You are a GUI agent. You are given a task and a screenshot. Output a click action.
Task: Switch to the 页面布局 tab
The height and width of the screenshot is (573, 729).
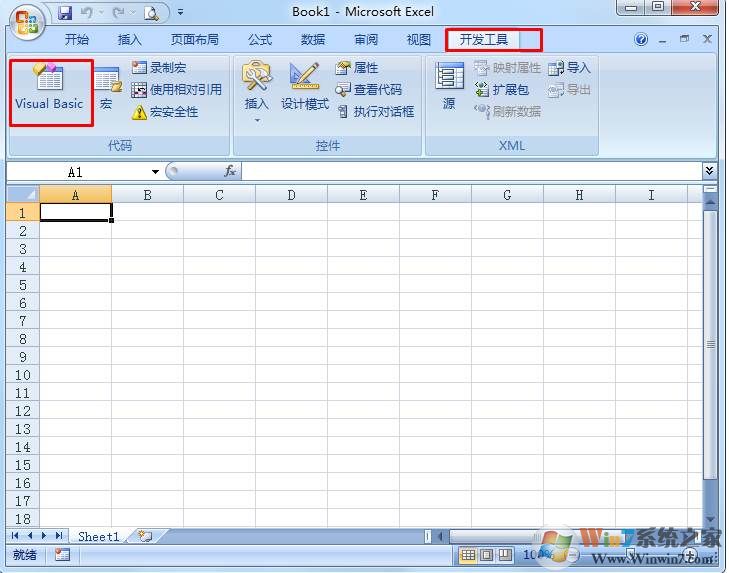pos(195,40)
